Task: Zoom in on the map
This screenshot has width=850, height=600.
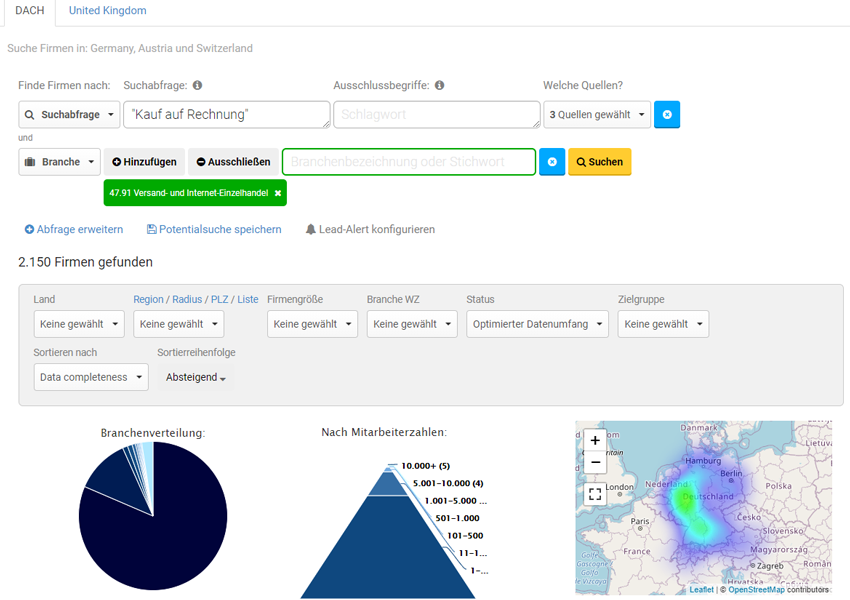Action: [x=595, y=440]
